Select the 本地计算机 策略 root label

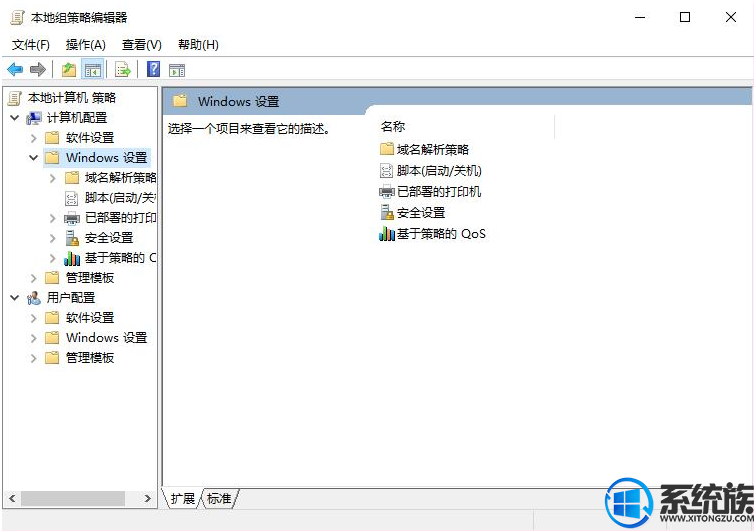click(72, 98)
